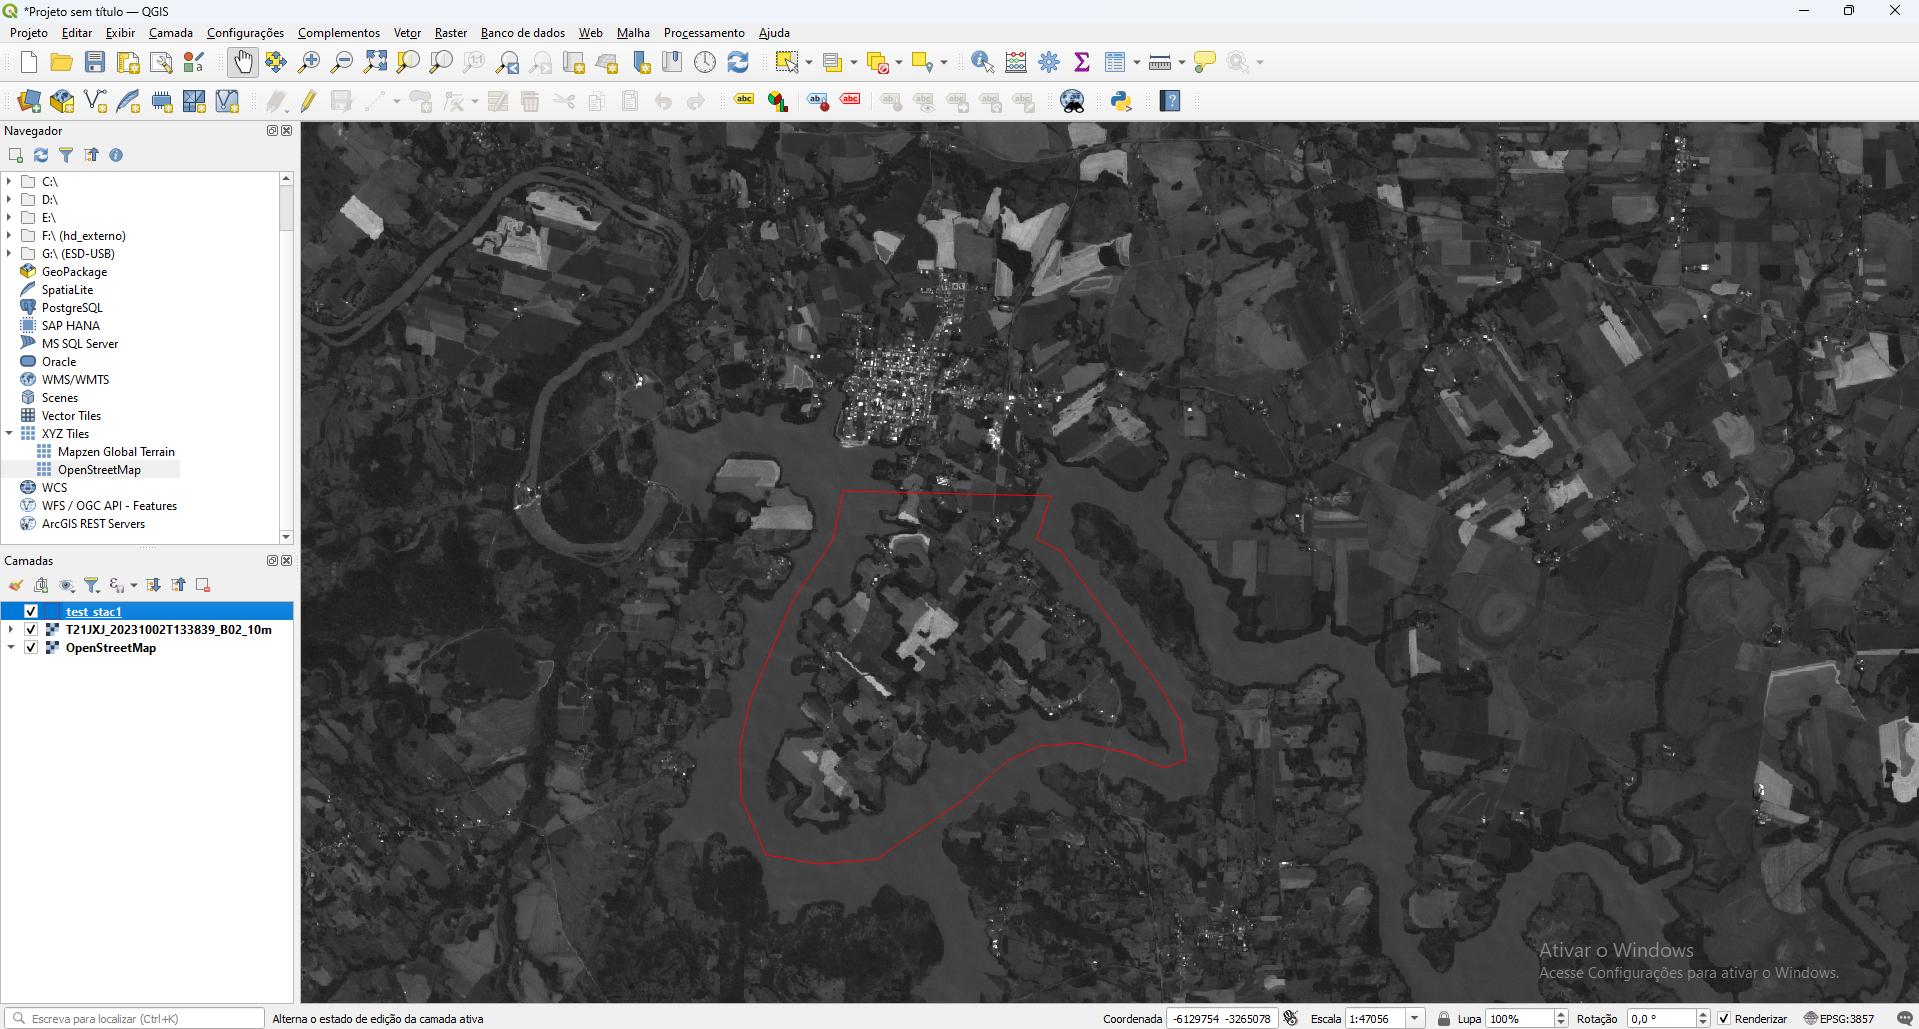Screen dimensions: 1919x1029
Task: Remove layer in Camadas panel
Action: [203, 585]
